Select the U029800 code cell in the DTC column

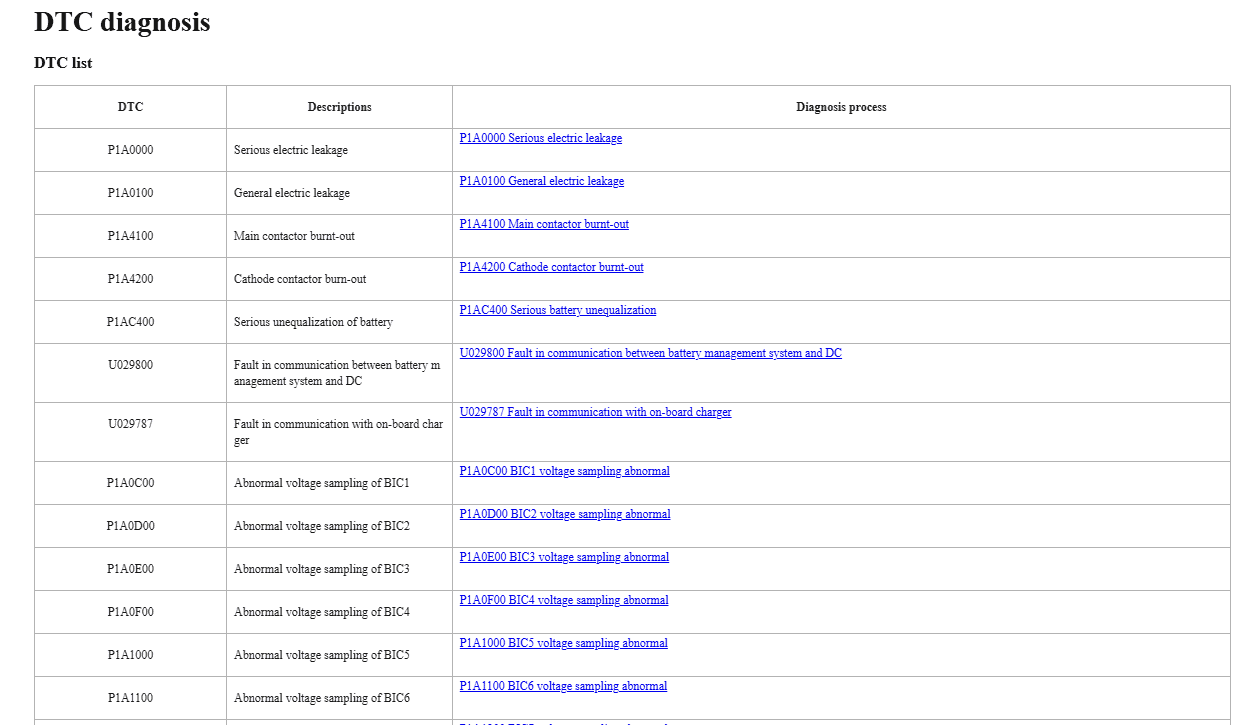coord(130,365)
